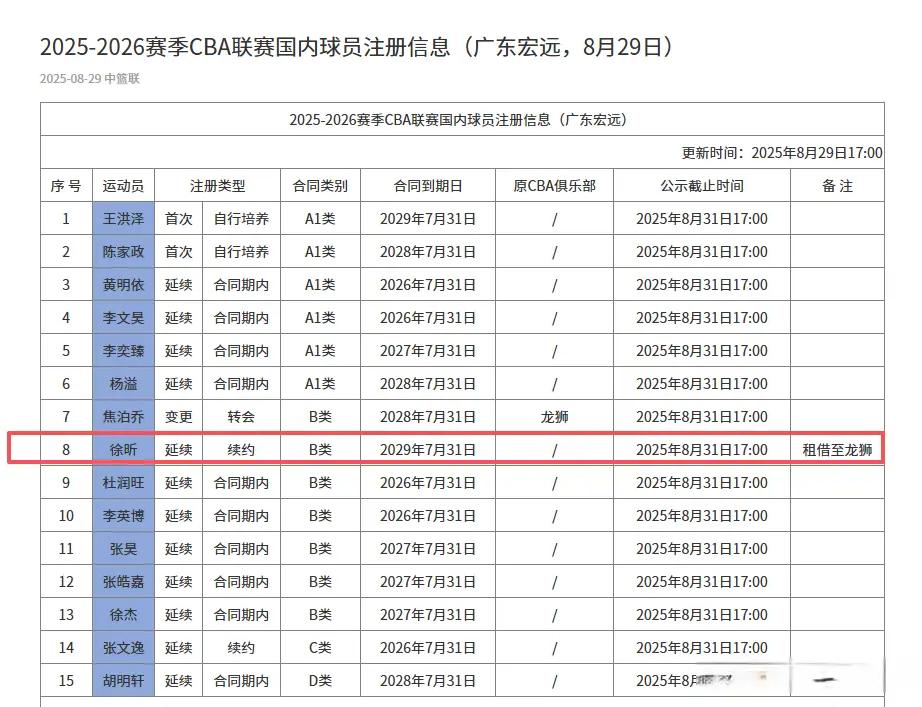Click the update time 2025年8月29日17:00

[x=817, y=153]
